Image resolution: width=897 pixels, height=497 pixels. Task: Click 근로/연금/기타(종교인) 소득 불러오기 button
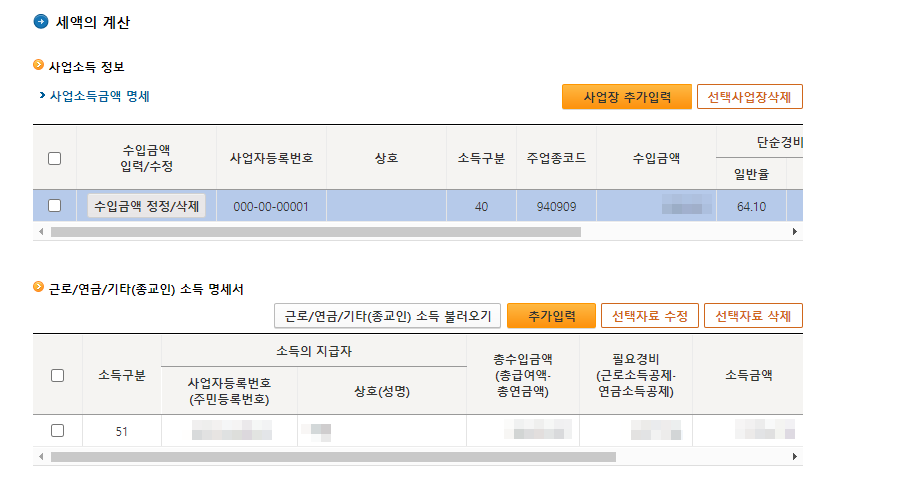tap(387, 316)
